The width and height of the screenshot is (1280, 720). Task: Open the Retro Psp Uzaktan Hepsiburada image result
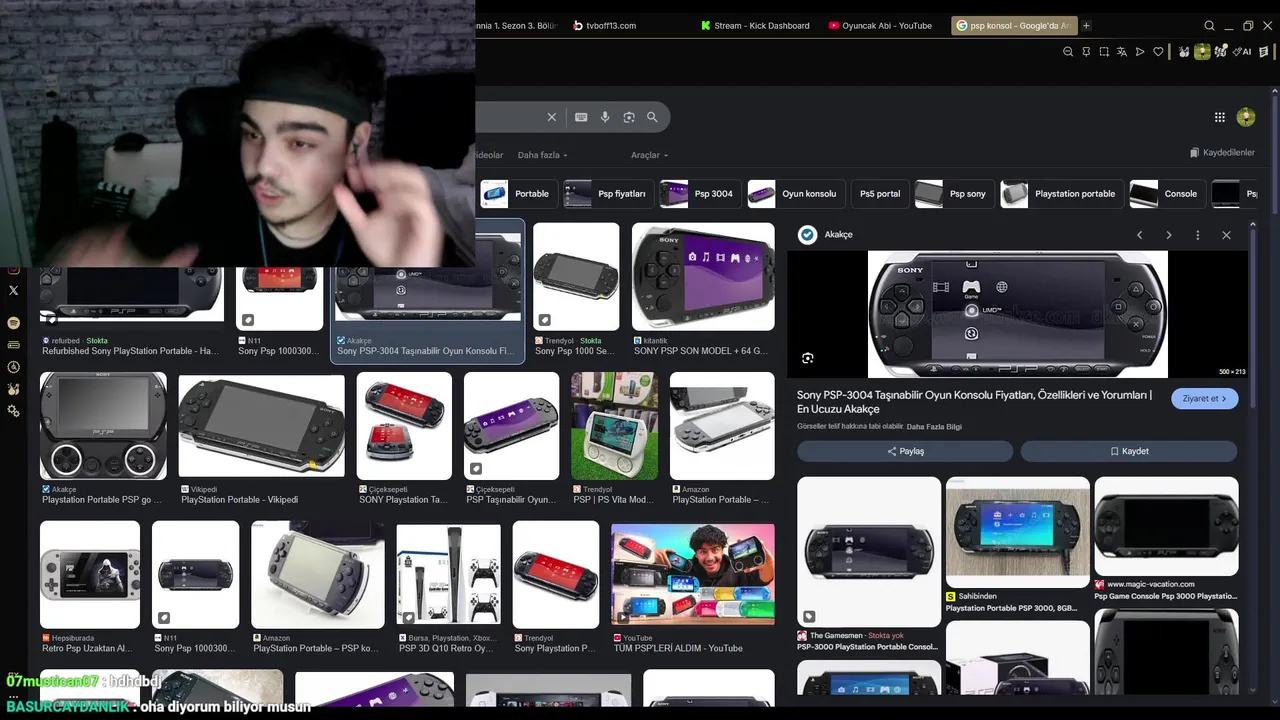coord(90,575)
